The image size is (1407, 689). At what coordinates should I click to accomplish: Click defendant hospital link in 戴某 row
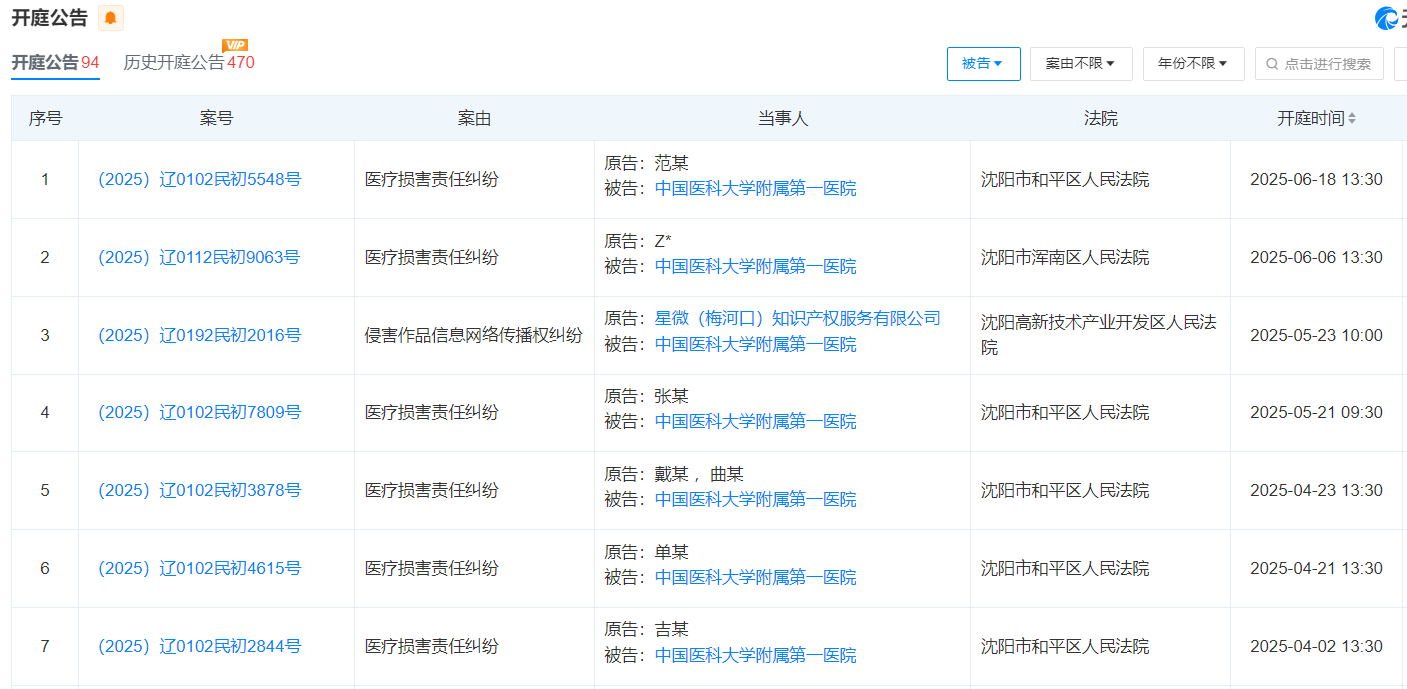point(755,500)
